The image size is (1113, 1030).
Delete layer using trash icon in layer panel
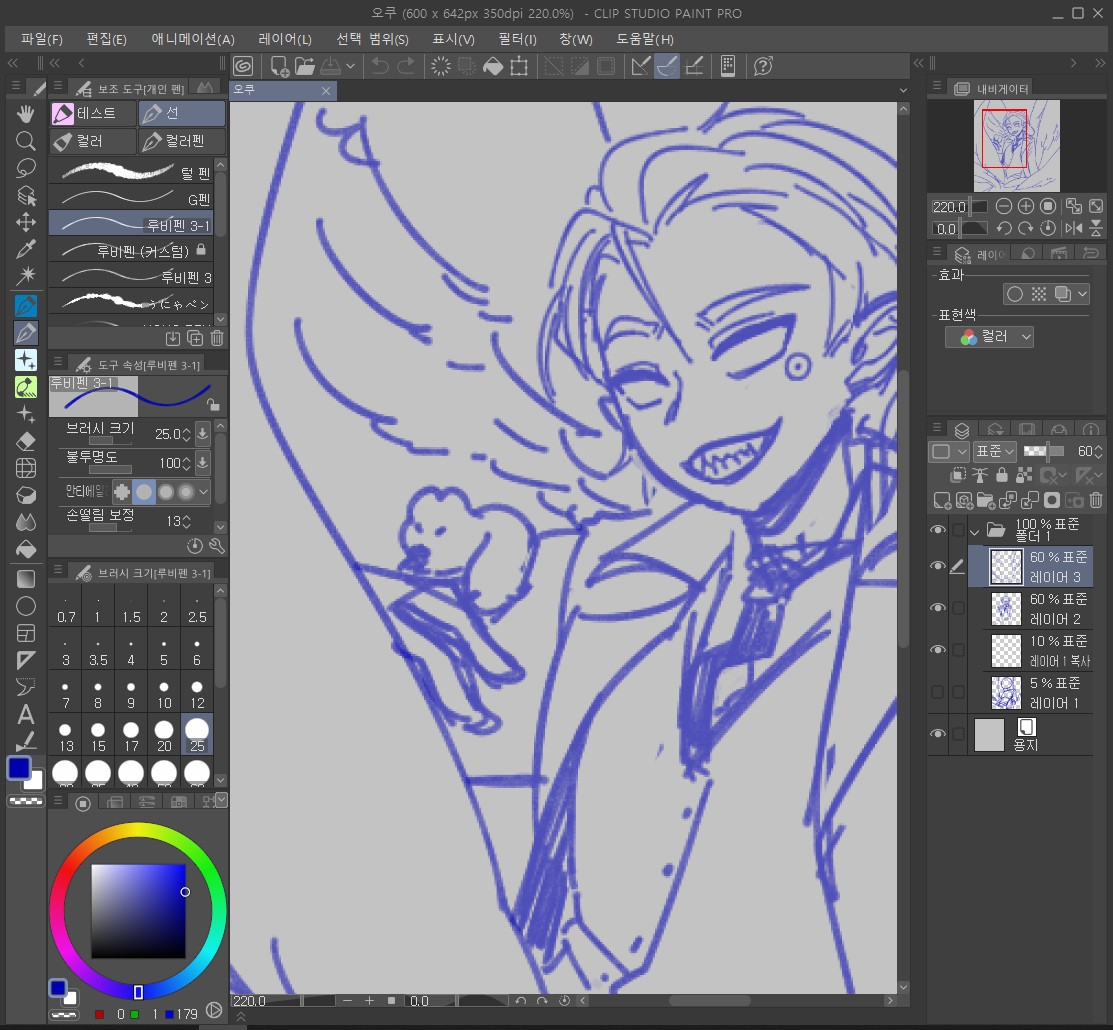click(x=1096, y=500)
